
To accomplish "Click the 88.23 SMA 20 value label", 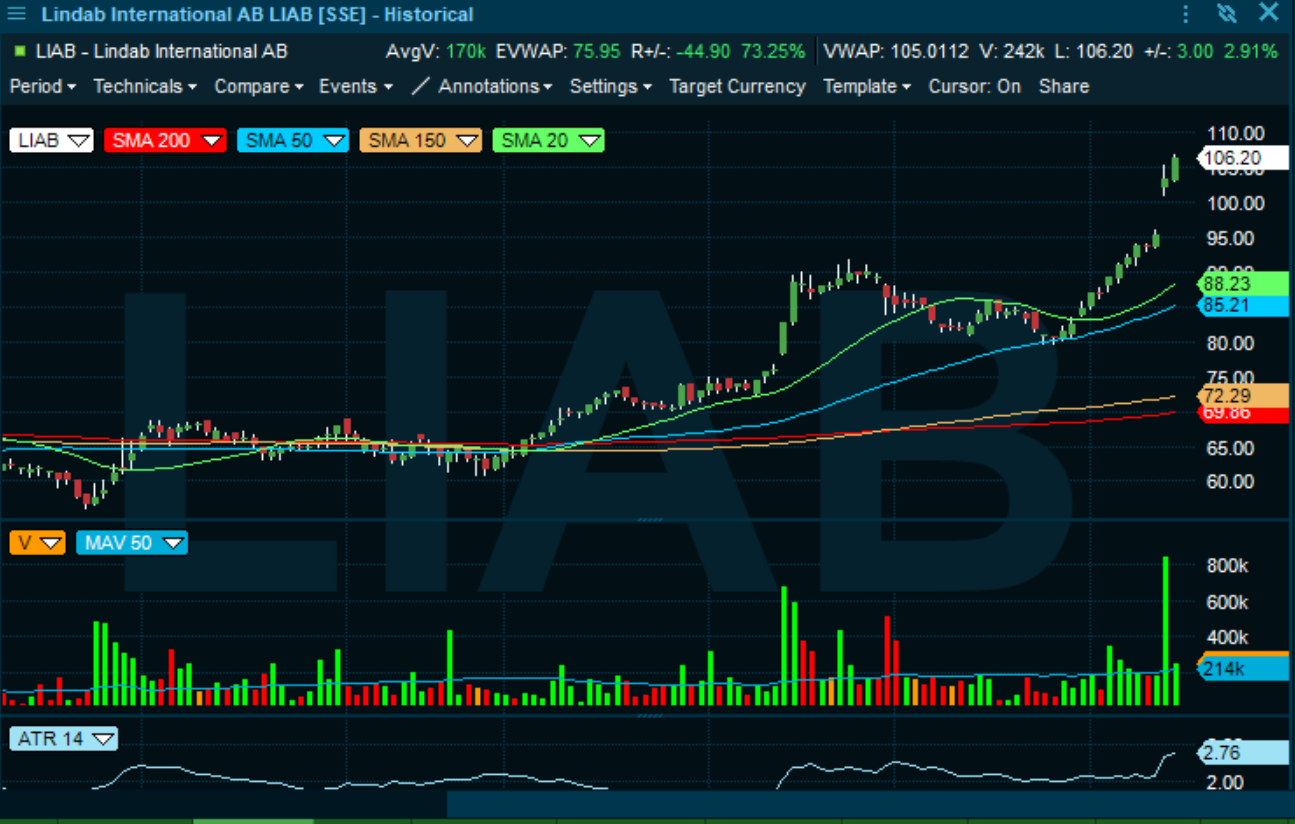I will tap(1243, 284).
